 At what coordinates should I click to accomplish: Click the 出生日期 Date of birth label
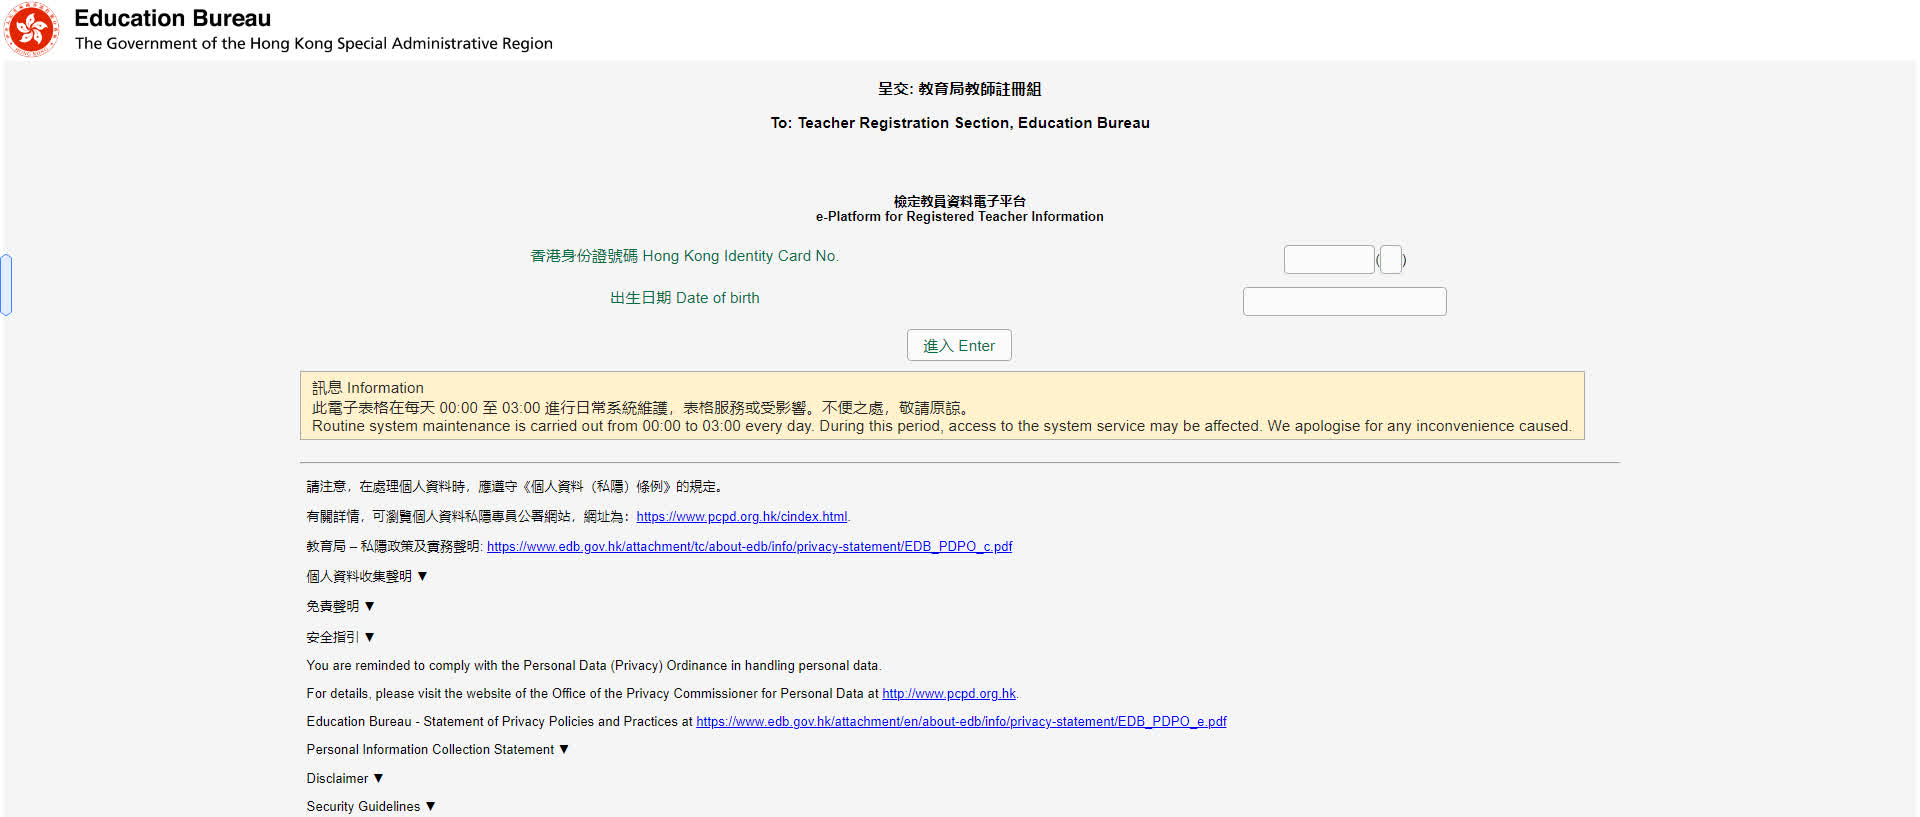pos(684,298)
